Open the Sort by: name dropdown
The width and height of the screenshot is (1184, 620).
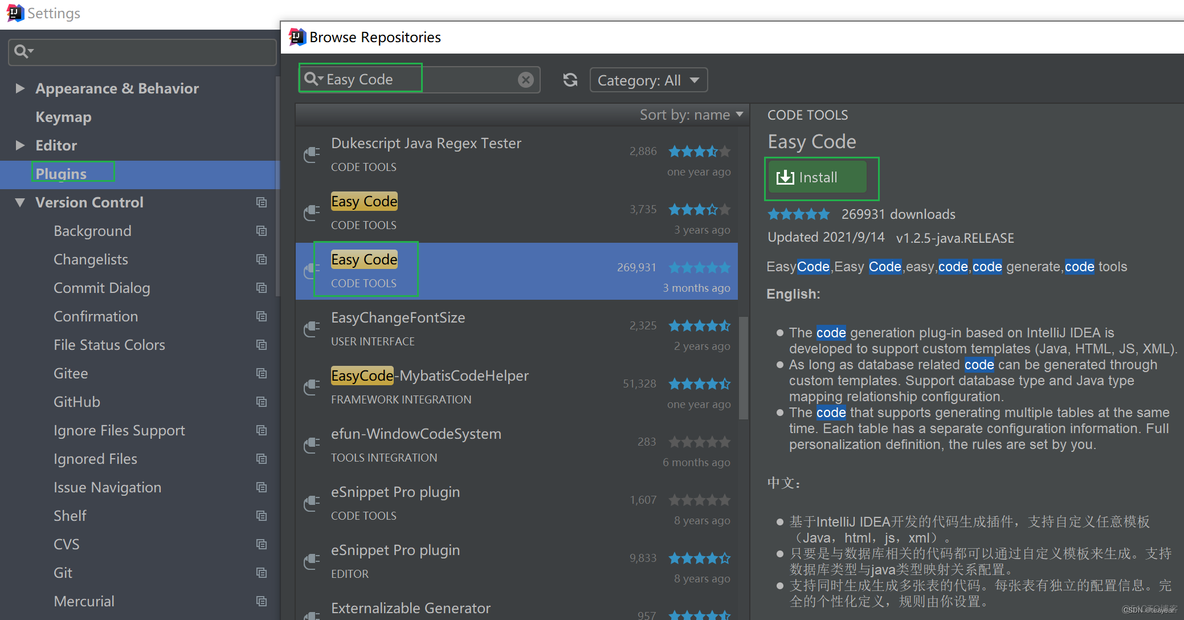[x=692, y=115]
